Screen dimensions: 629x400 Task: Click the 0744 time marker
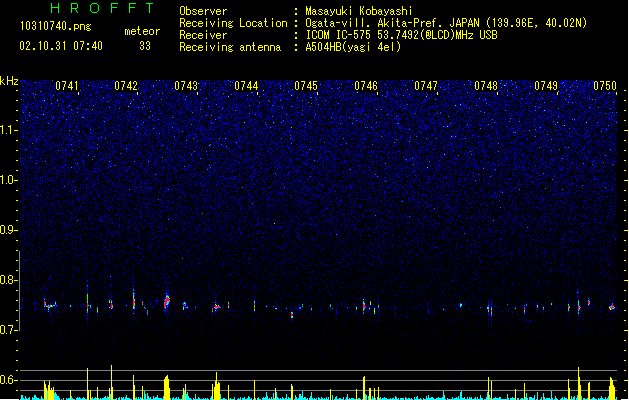[x=246, y=86]
